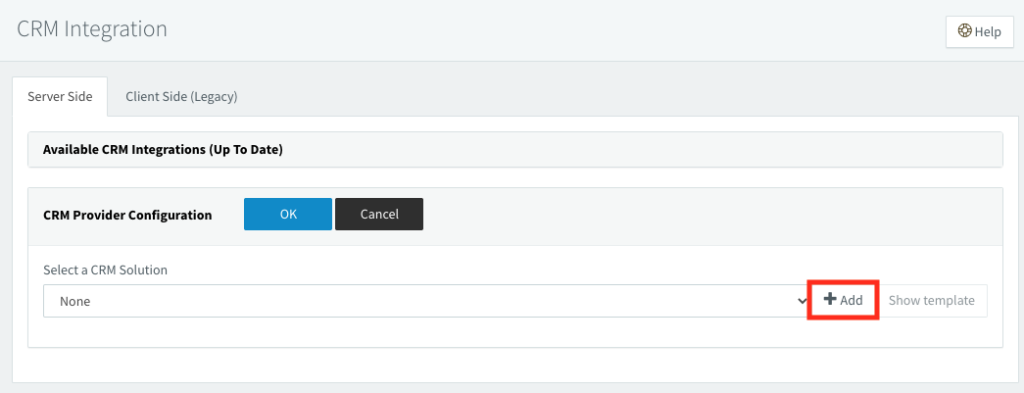Click the dropdown chevron arrow
The image size is (1024, 393).
point(802,301)
